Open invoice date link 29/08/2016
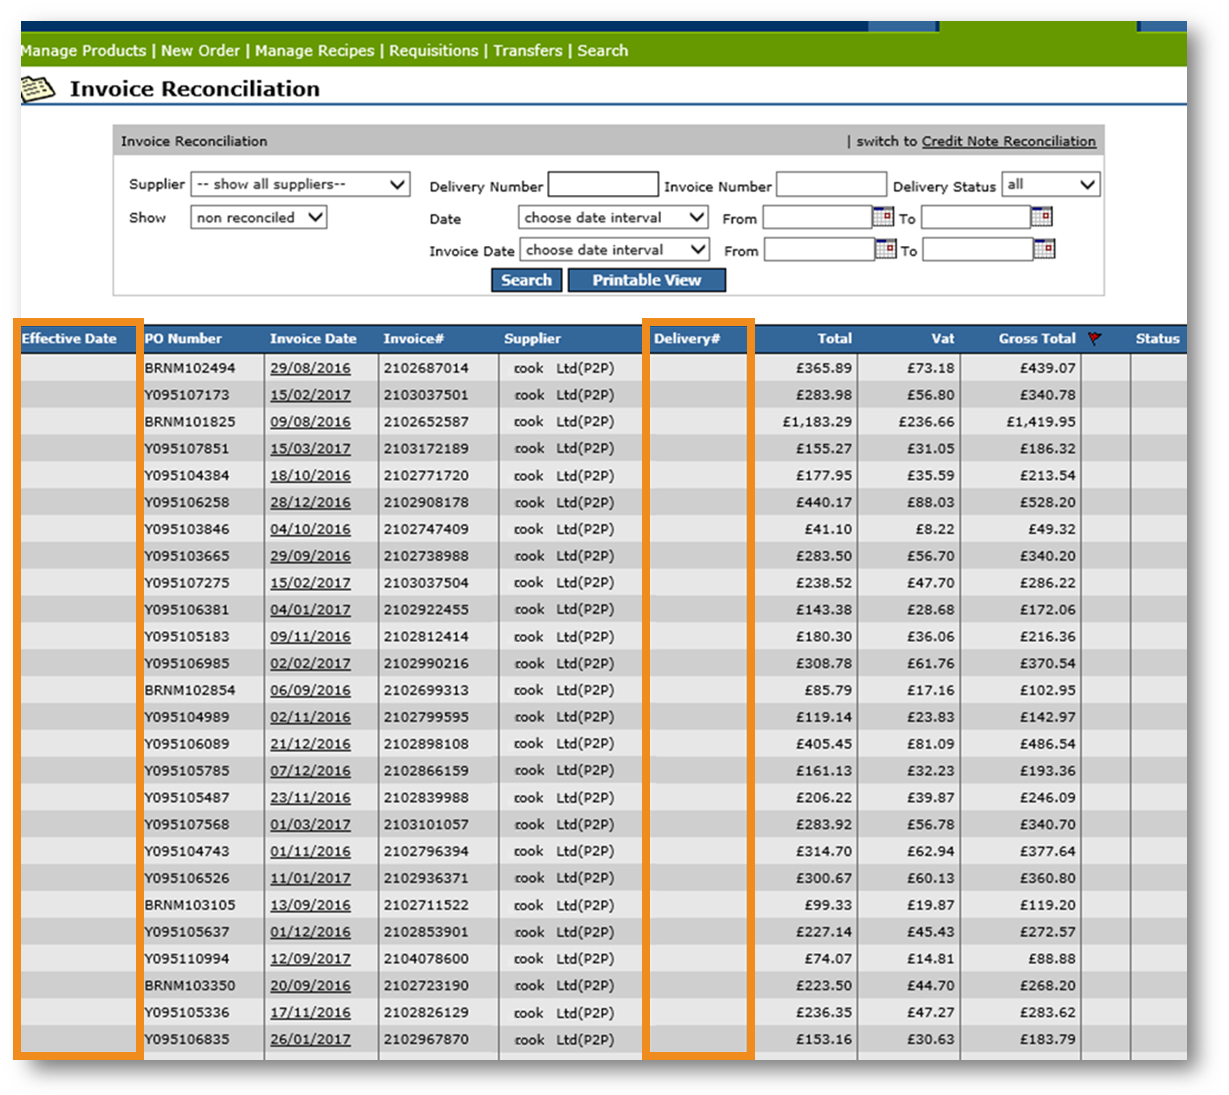This screenshot has width=1229, height=1095. (x=310, y=368)
